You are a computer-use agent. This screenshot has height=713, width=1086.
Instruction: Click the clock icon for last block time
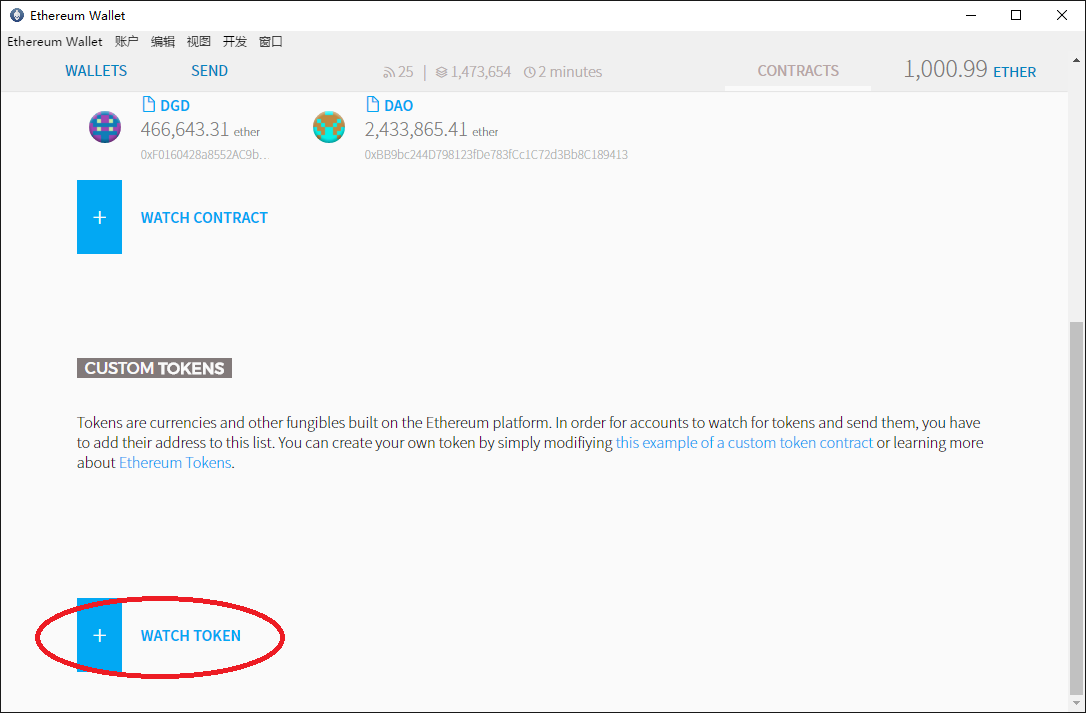pos(529,72)
